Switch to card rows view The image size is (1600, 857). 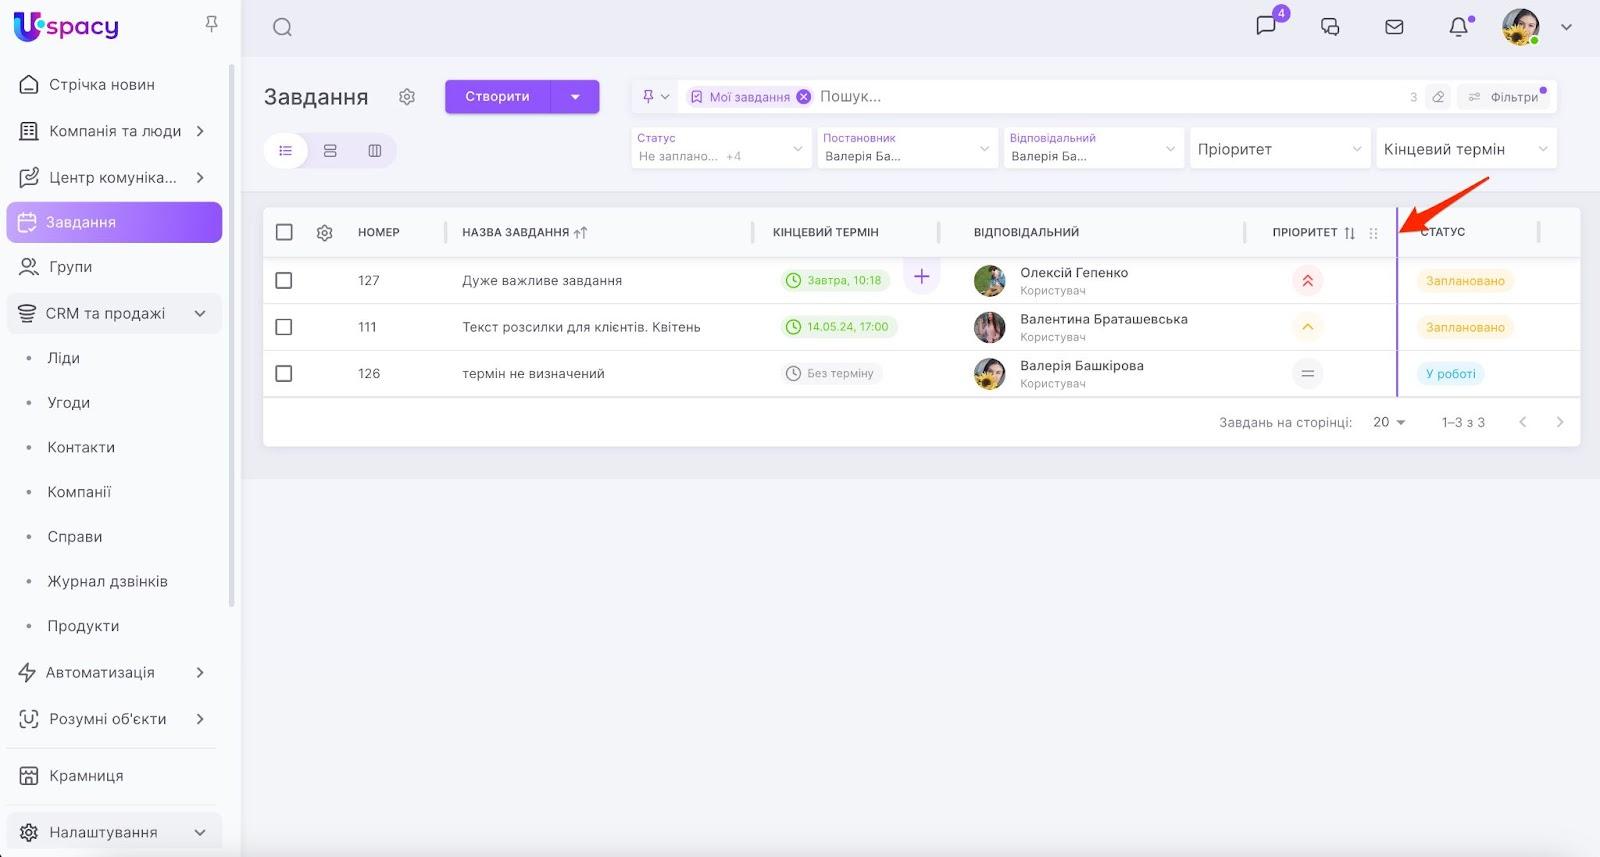[330, 151]
